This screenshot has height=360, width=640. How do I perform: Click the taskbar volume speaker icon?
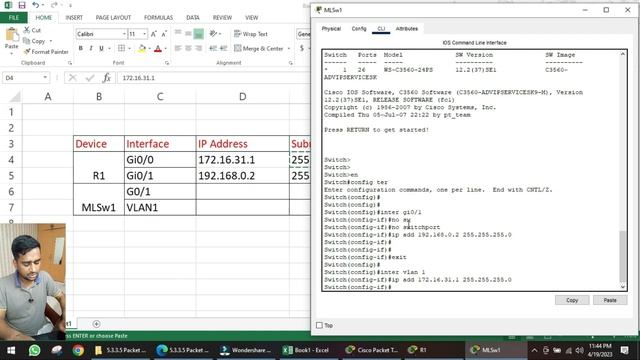pyautogui.click(x=579, y=351)
